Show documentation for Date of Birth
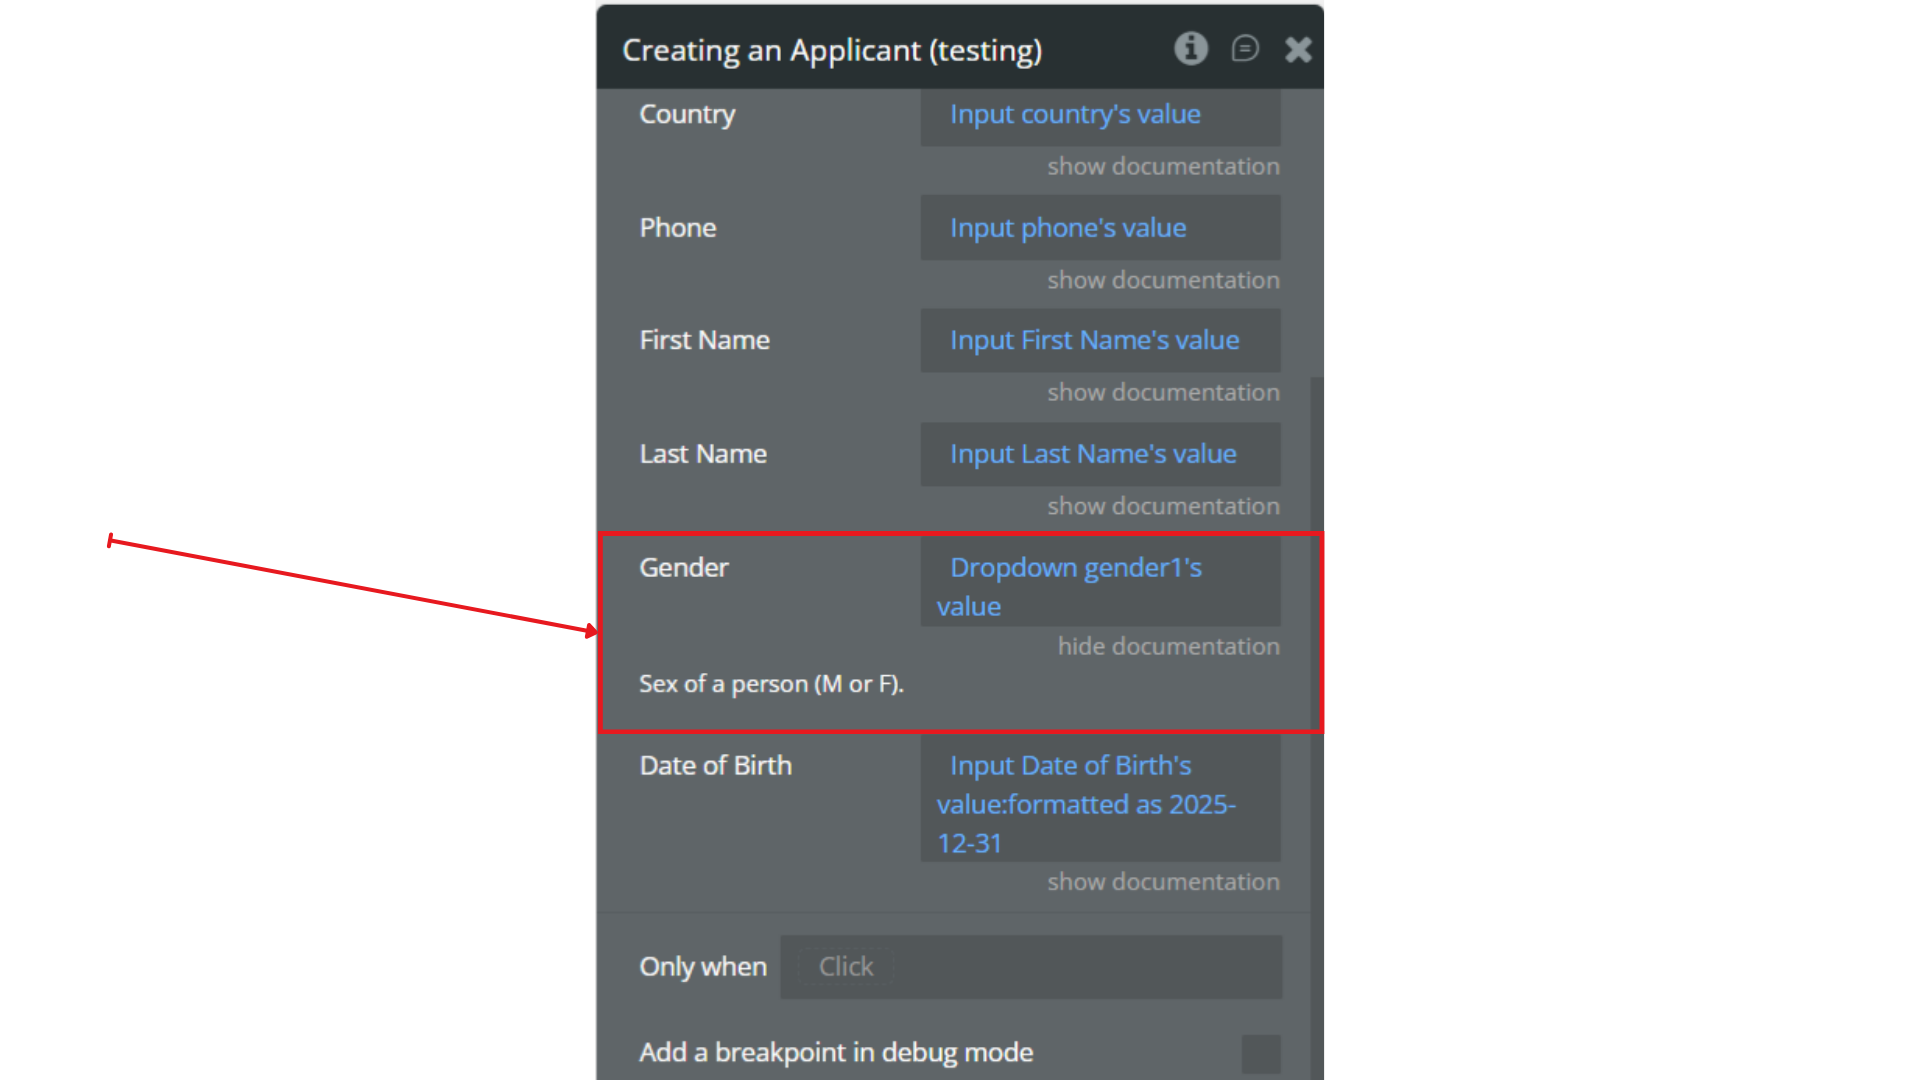Viewport: 1920px width, 1080px height. pyautogui.click(x=1163, y=882)
